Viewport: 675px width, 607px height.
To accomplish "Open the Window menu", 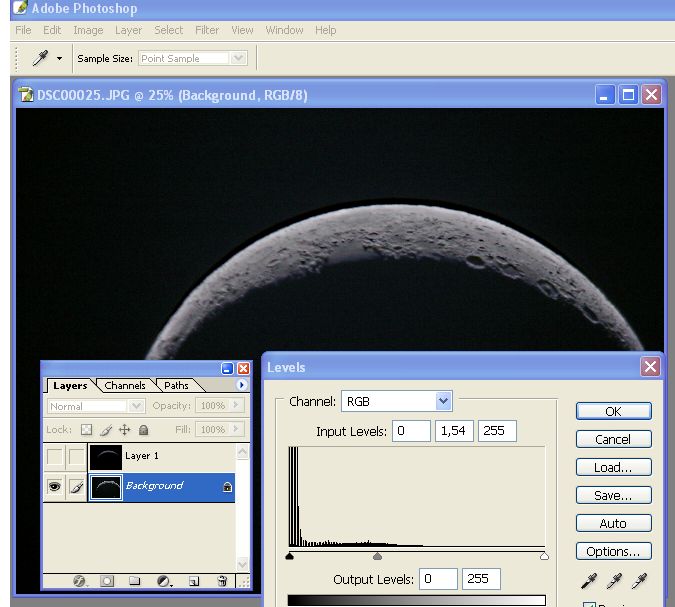I will coord(284,30).
